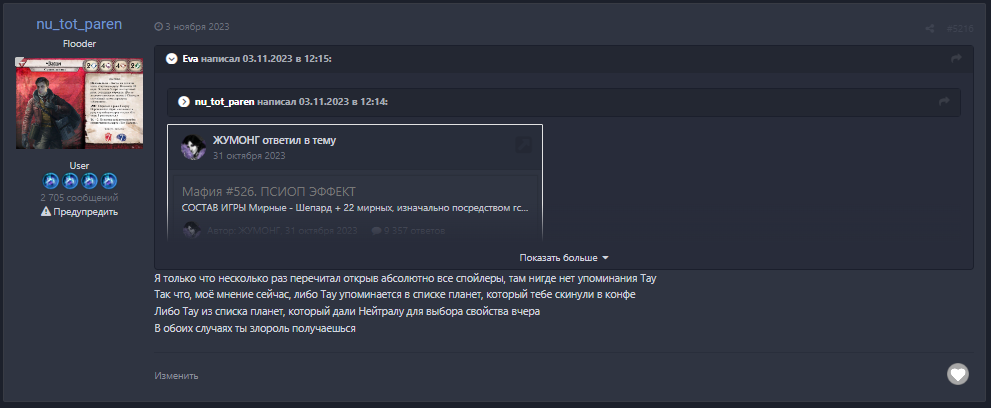Click the Eva username in the quote header
This screenshot has height=408, width=991.
190,59
